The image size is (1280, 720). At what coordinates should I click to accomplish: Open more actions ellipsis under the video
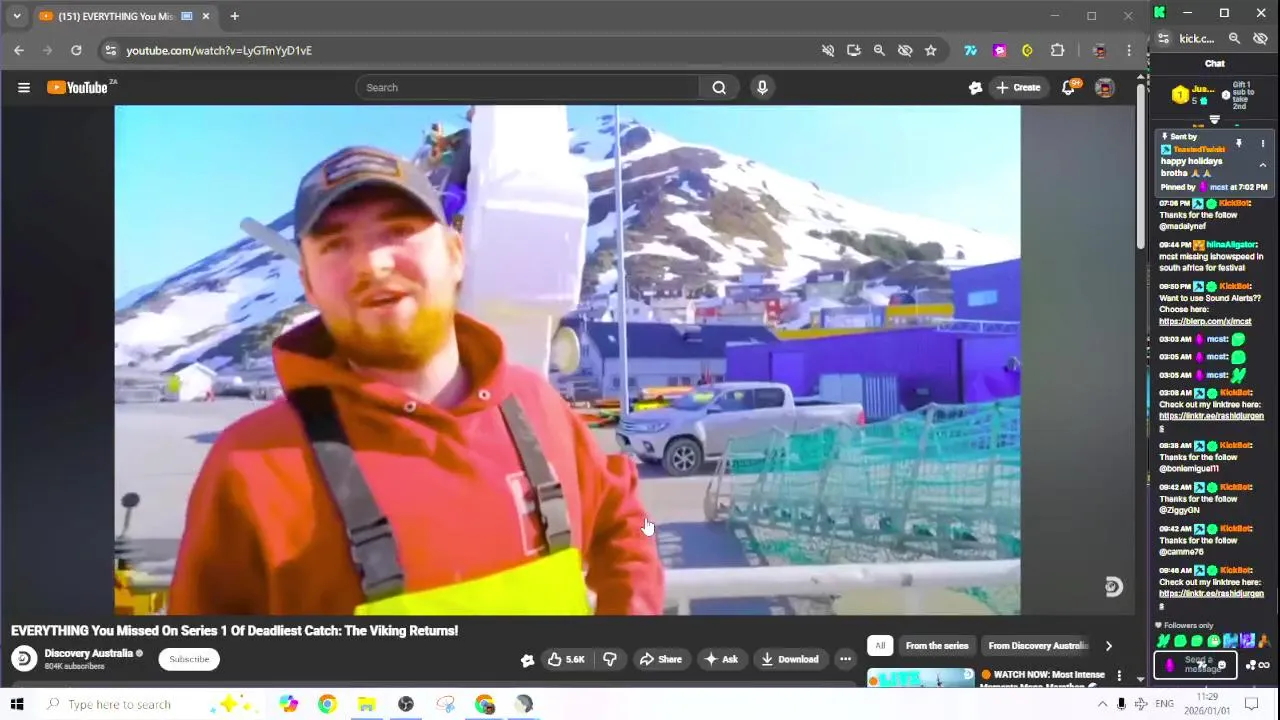point(845,659)
